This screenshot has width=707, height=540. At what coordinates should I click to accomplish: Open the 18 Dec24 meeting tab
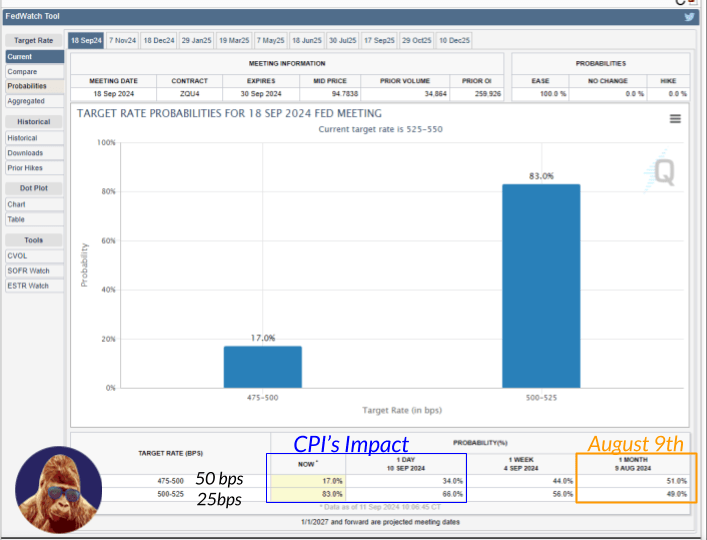[x=158, y=40]
